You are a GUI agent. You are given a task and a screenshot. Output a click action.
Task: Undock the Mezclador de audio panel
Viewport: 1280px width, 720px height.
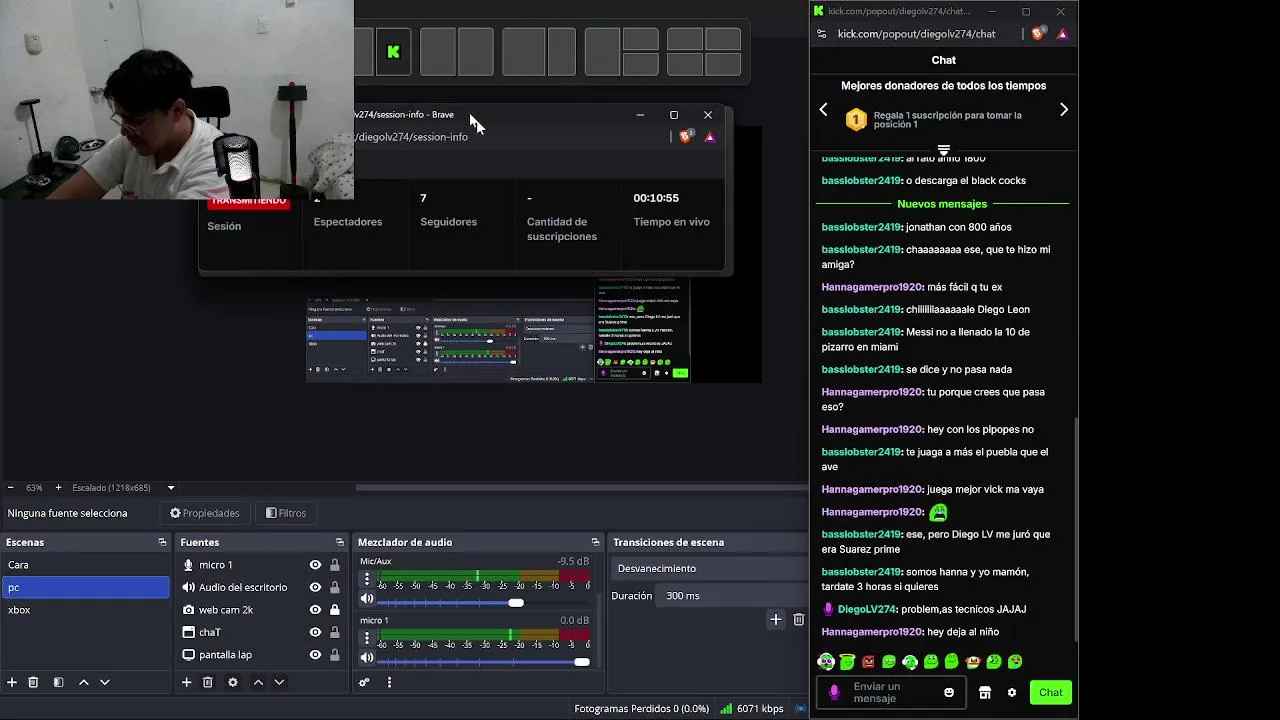595,542
